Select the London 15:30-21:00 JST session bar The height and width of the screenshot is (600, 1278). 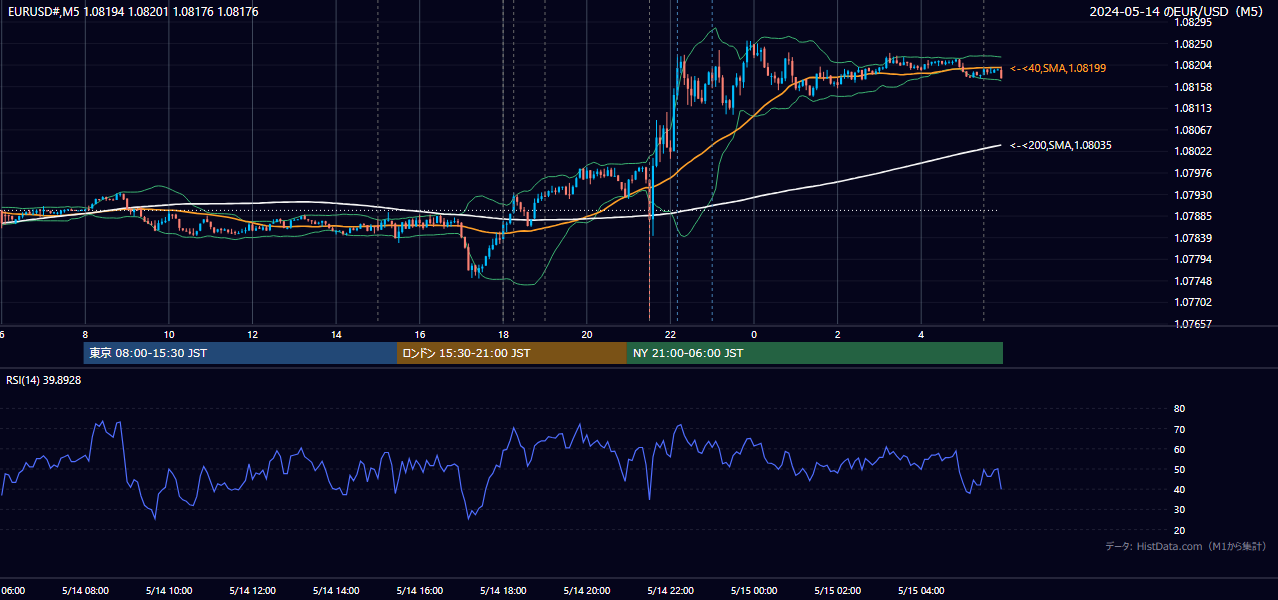point(511,353)
